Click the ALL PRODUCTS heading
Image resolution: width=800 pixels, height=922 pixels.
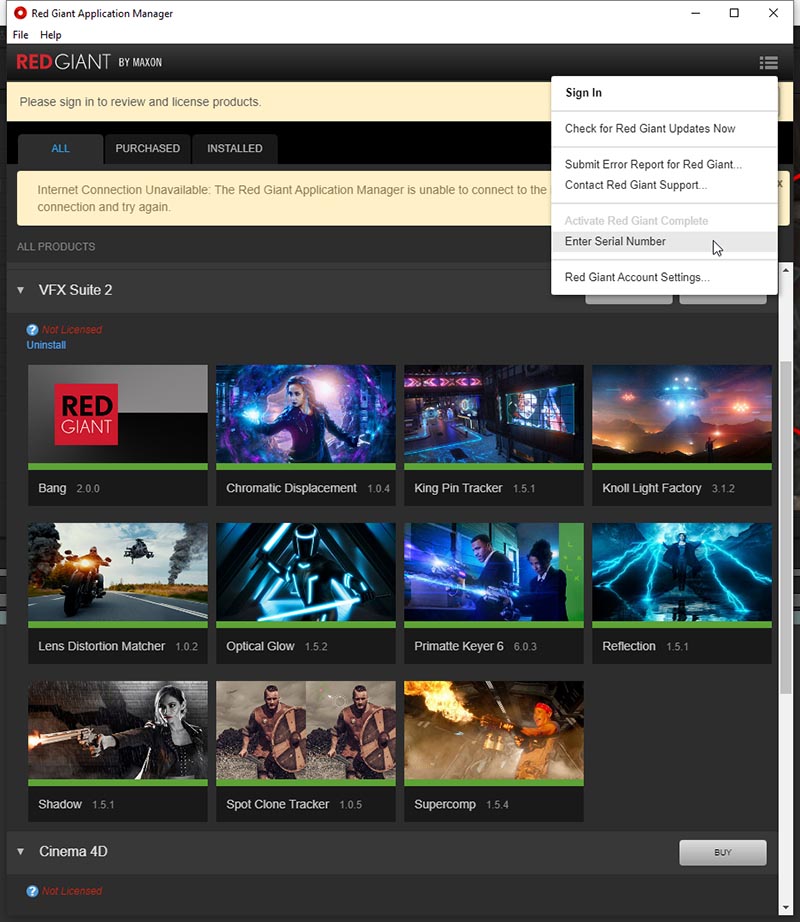[56, 247]
